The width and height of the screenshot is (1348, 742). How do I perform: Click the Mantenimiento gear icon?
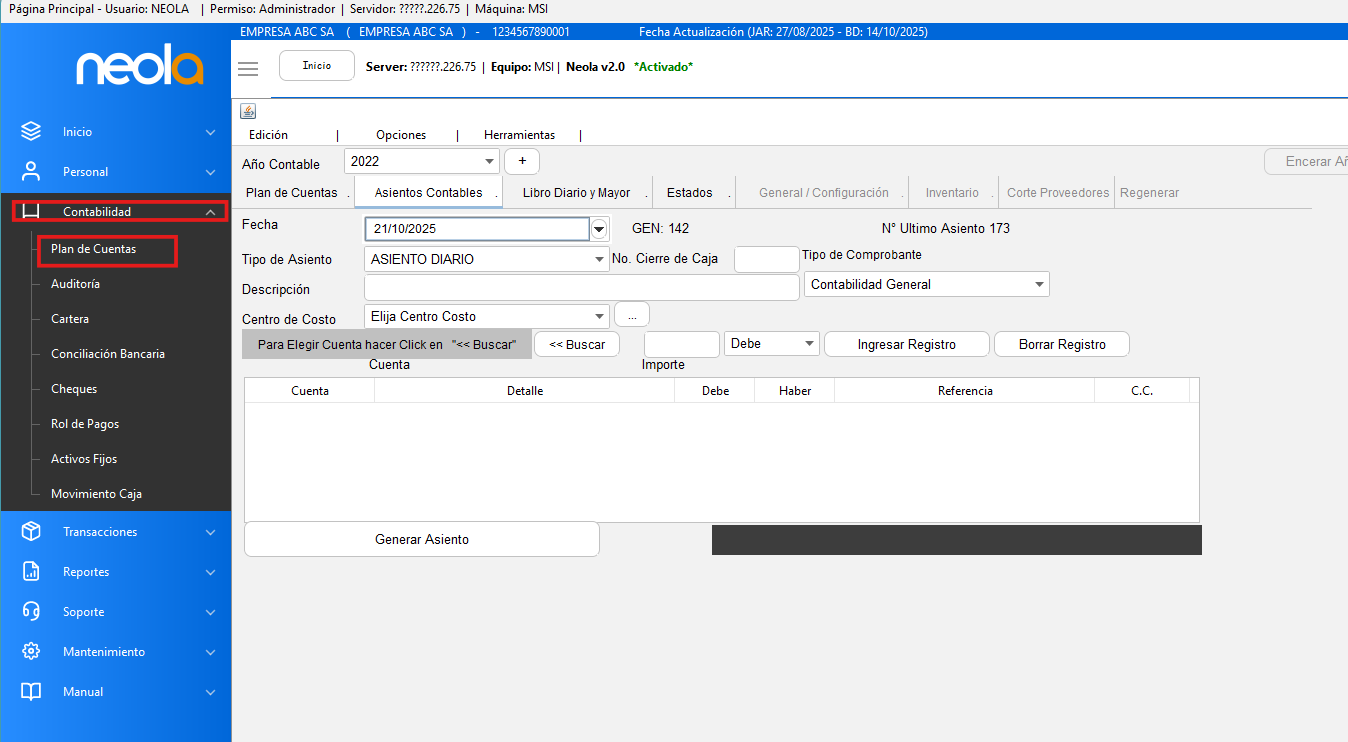[31, 651]
